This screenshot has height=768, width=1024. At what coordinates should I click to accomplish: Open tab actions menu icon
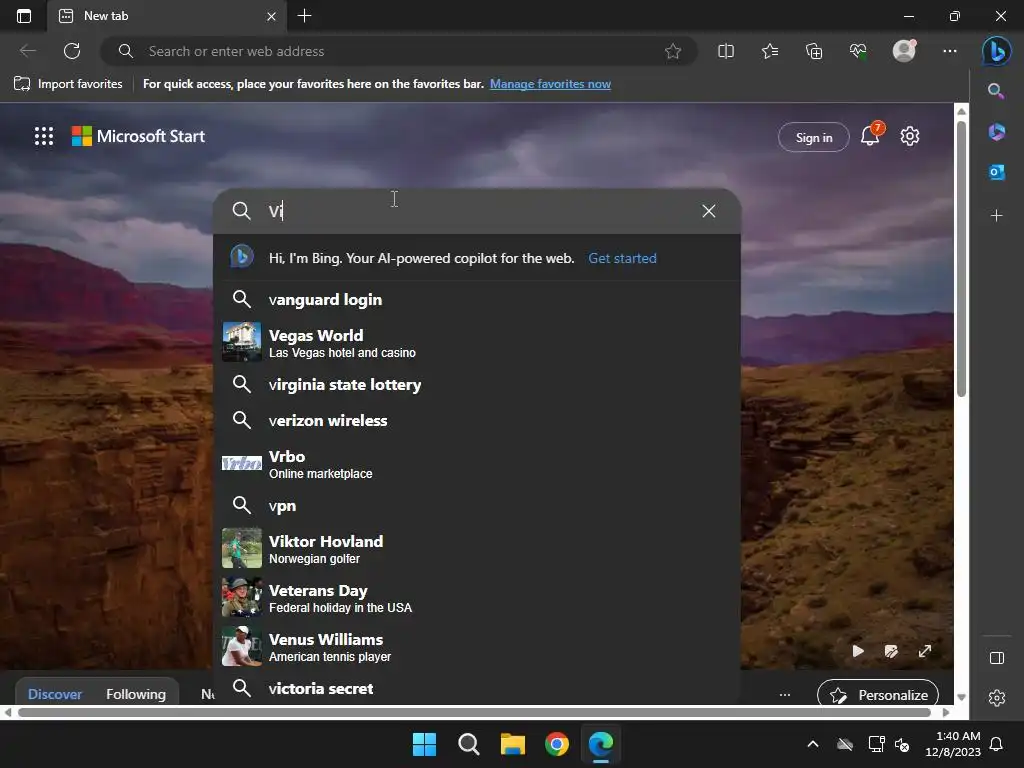24,16
